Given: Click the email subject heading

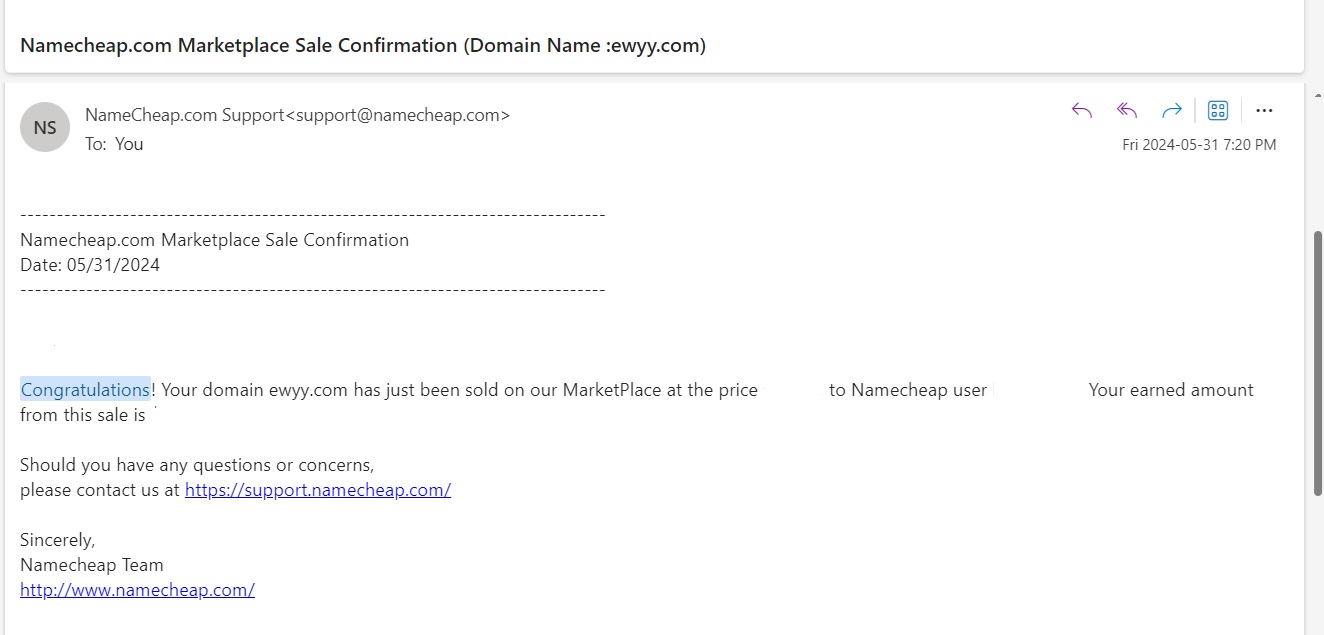Looking at the screenshot, I should (363, 45).
